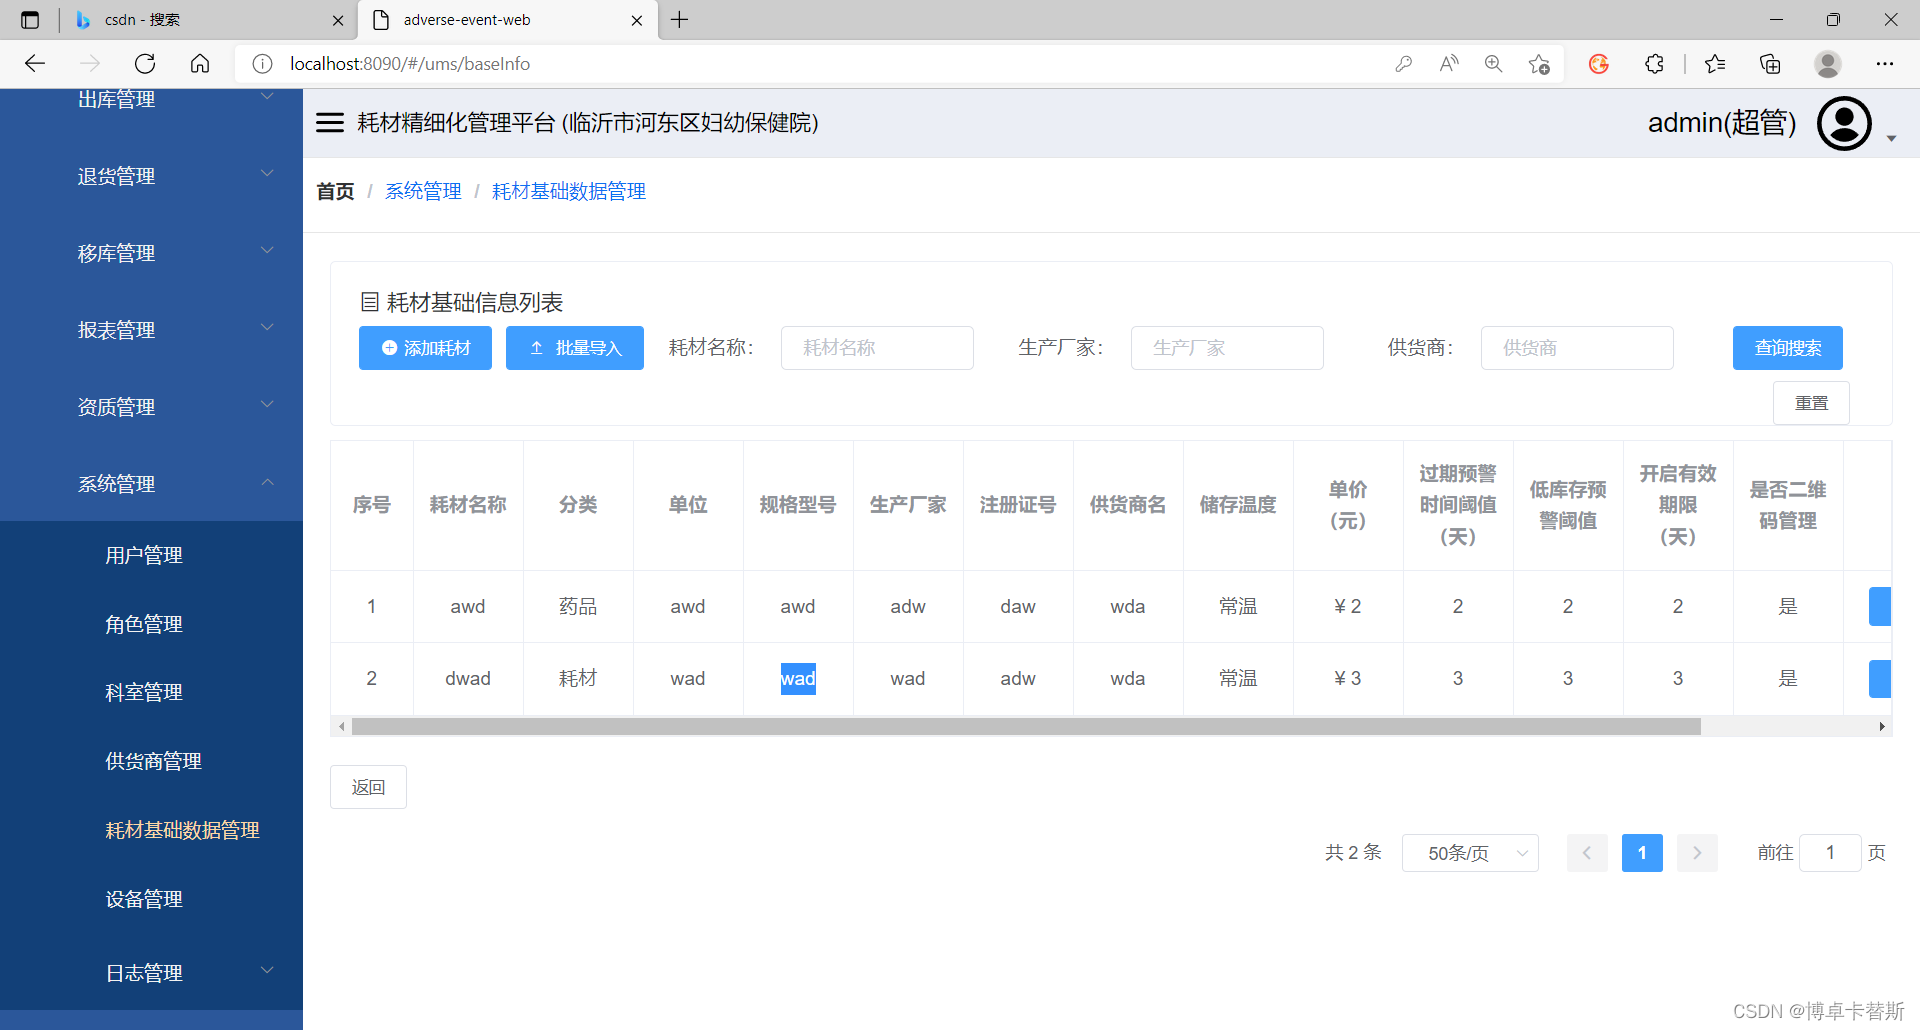Open dropdown caret beside admin avatar

point(1891,138)
